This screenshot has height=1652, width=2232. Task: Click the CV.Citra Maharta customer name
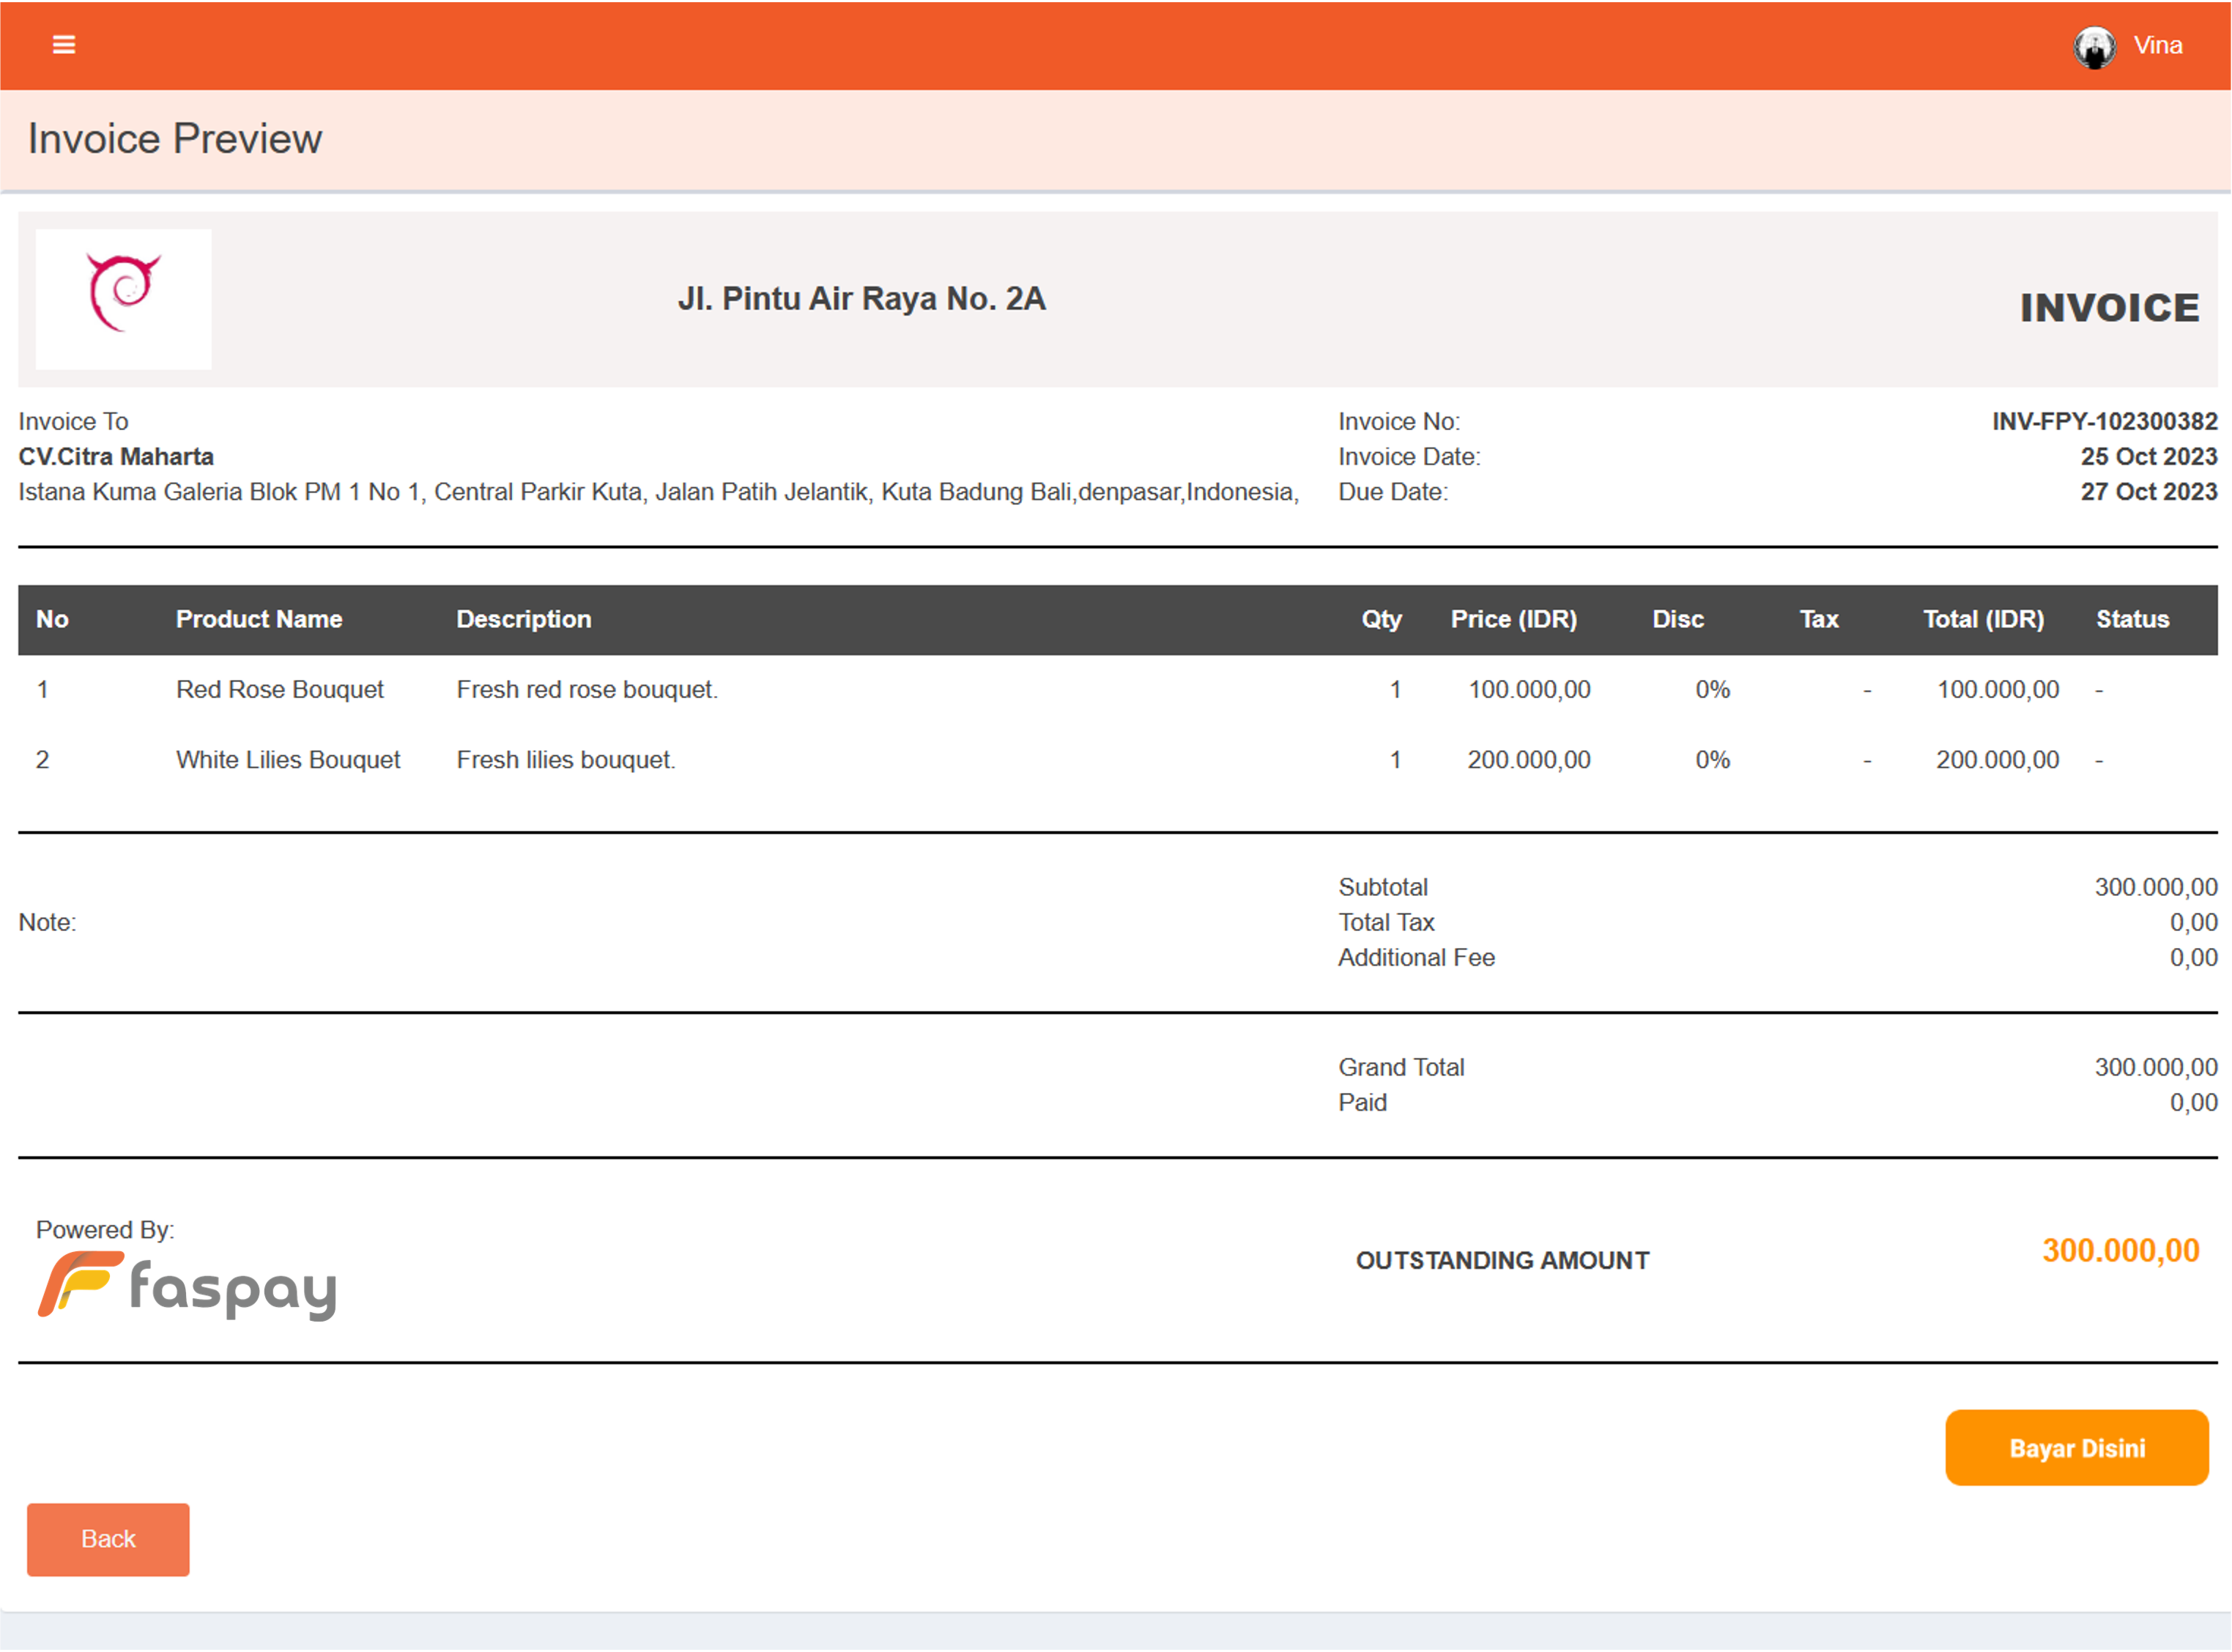point(116,457)
